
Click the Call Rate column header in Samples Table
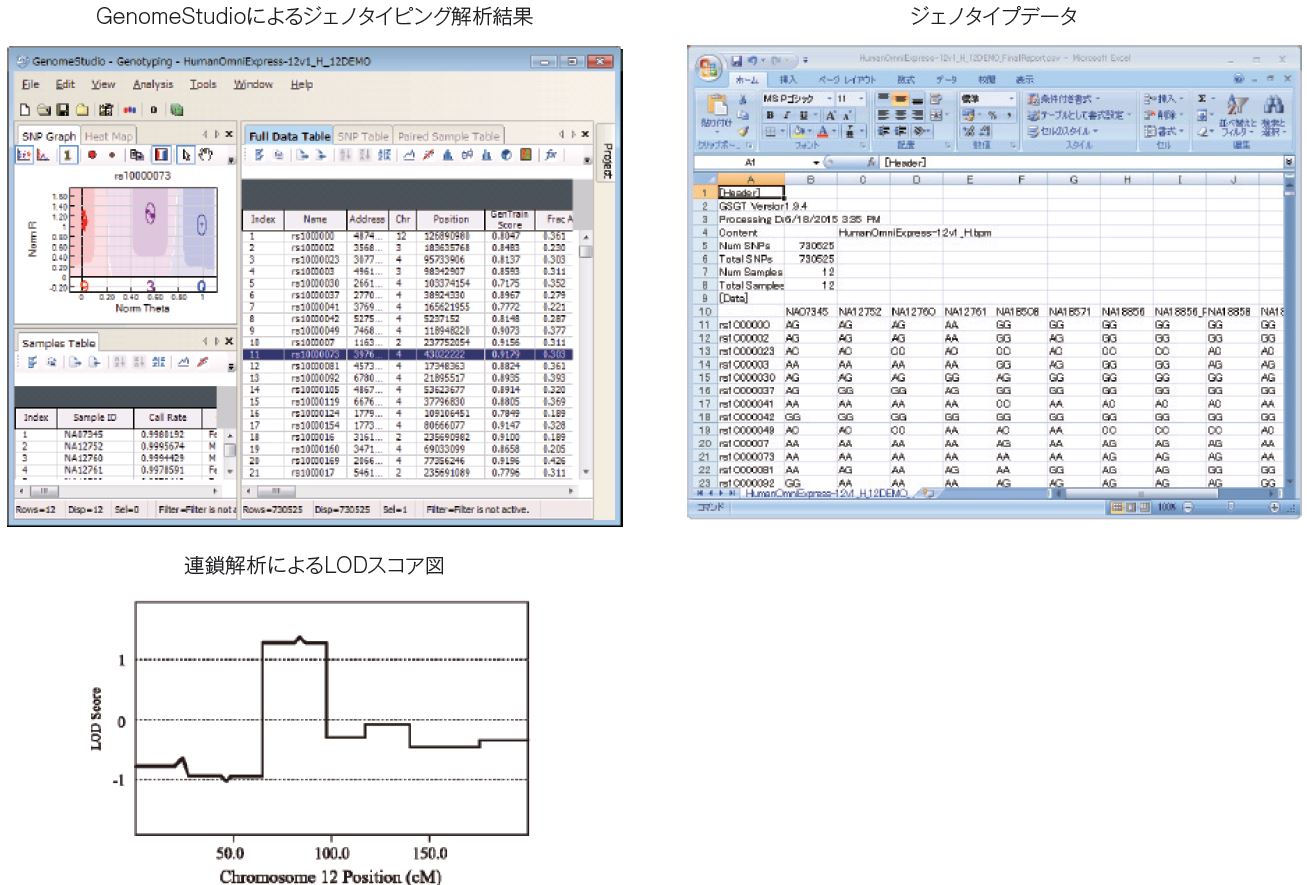pyautogui.click(x=167, y=419)
